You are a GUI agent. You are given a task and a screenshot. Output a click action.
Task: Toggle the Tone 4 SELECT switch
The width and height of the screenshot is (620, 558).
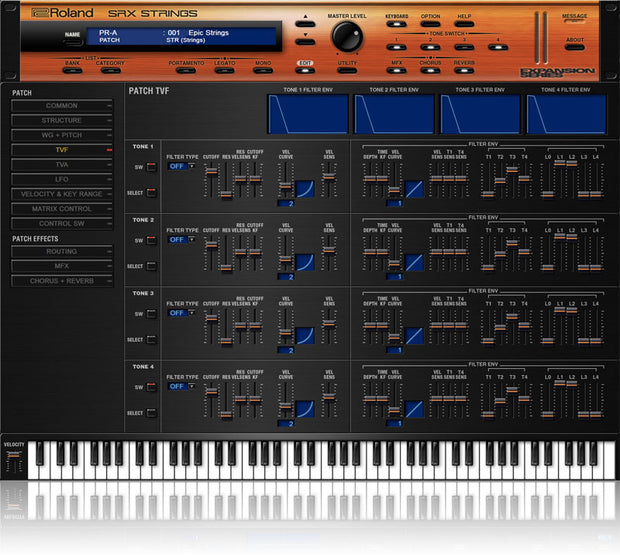click(x=151, y=413)
